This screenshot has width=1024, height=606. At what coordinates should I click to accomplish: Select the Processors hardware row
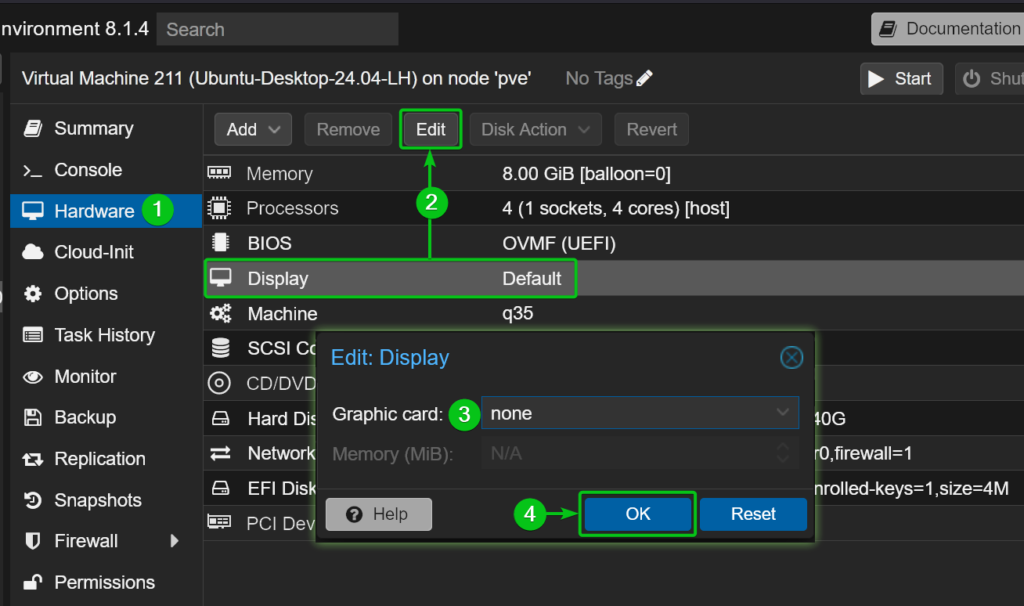coord(614,208)
